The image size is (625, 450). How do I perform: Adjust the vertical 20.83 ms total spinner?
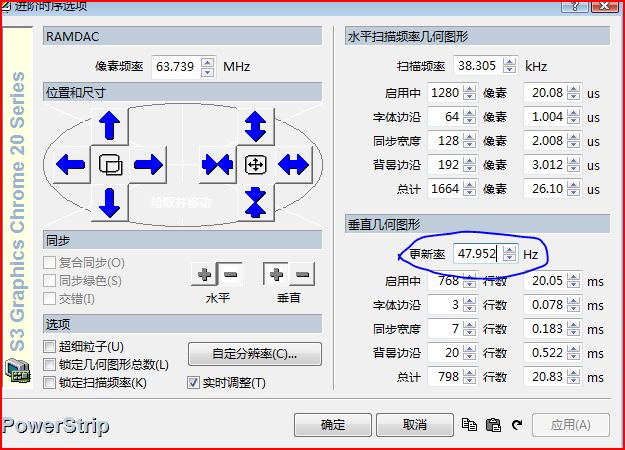(x=574, y=377)
